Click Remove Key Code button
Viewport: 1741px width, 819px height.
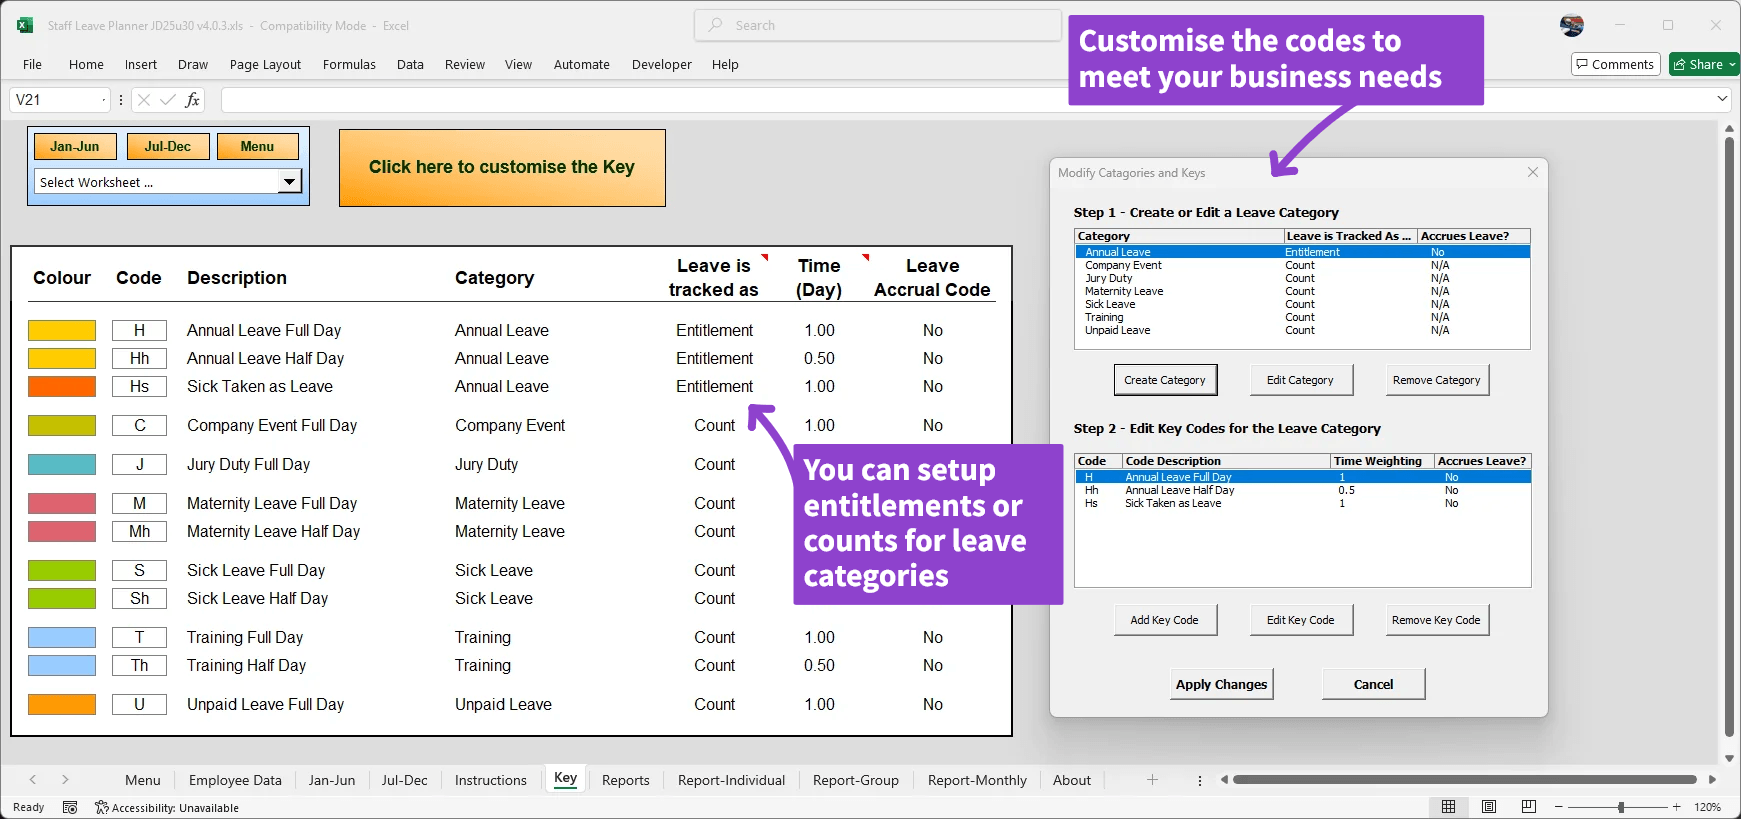tap(1436, 620)
